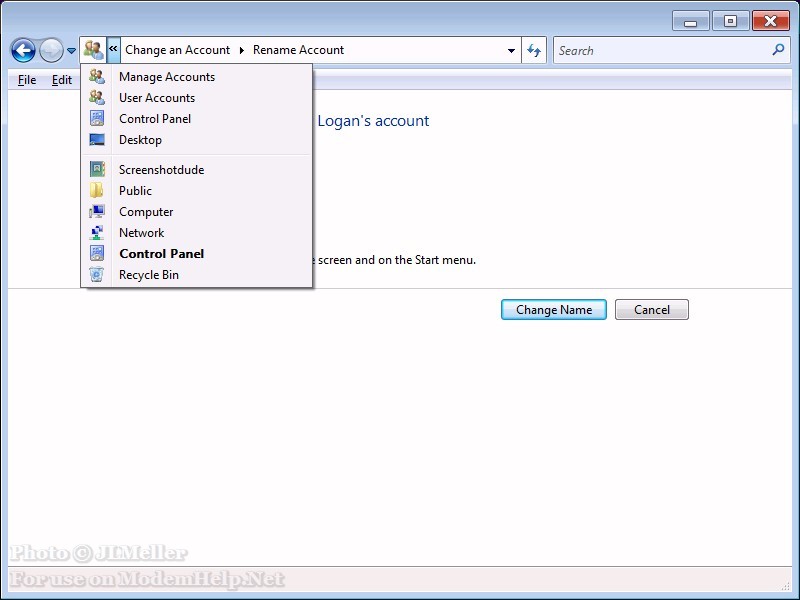Select the Screenshotdude entry
The width and height of the screenshot is (800, 600).
tap(197, 169)
